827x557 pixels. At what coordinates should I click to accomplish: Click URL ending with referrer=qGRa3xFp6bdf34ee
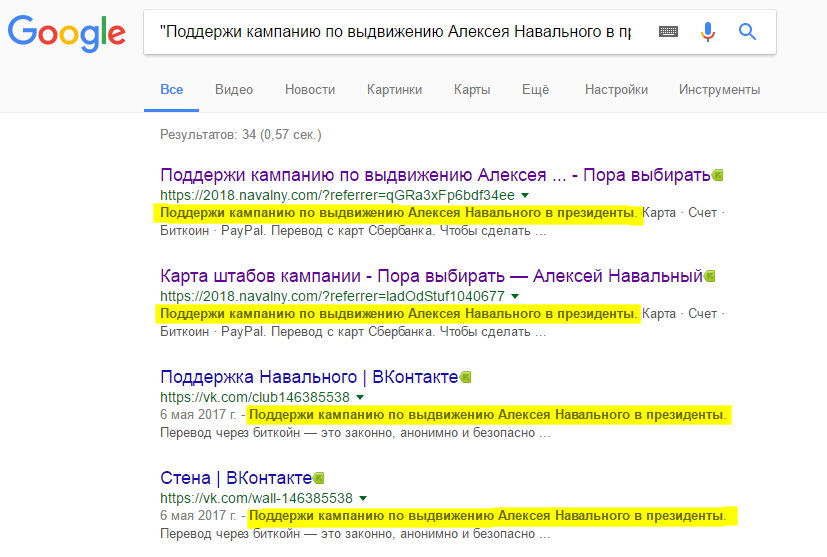pos(337,195)
